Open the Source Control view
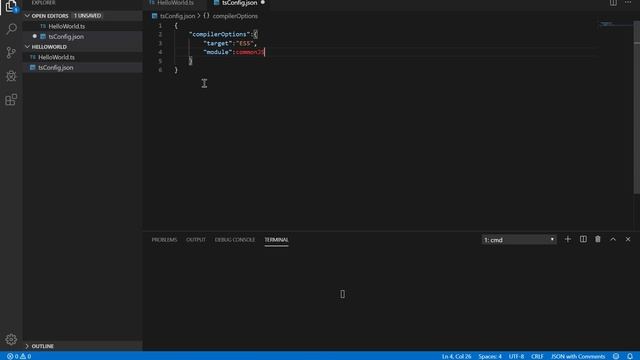This screenshot has width=640, height=360. 11,52
